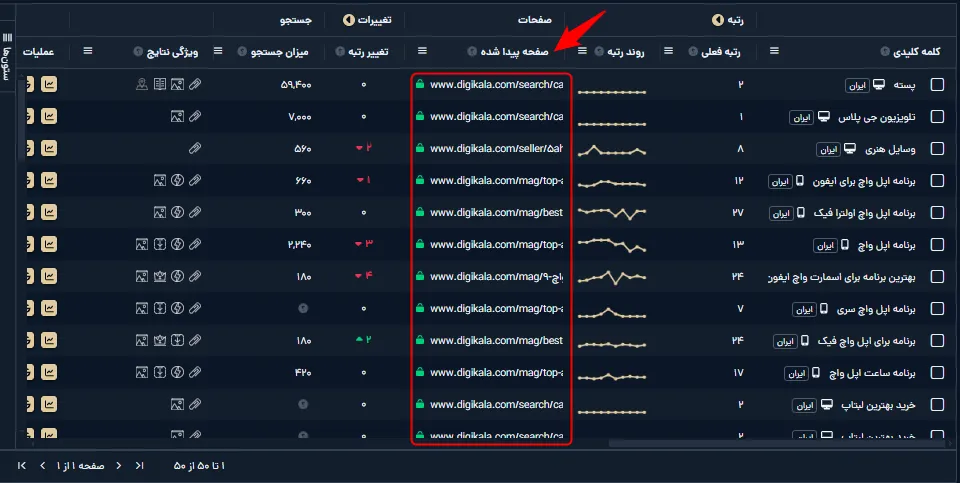Click the link icon in the وسایل هنری row
960x483 pixels.
[x=195, y=148]
